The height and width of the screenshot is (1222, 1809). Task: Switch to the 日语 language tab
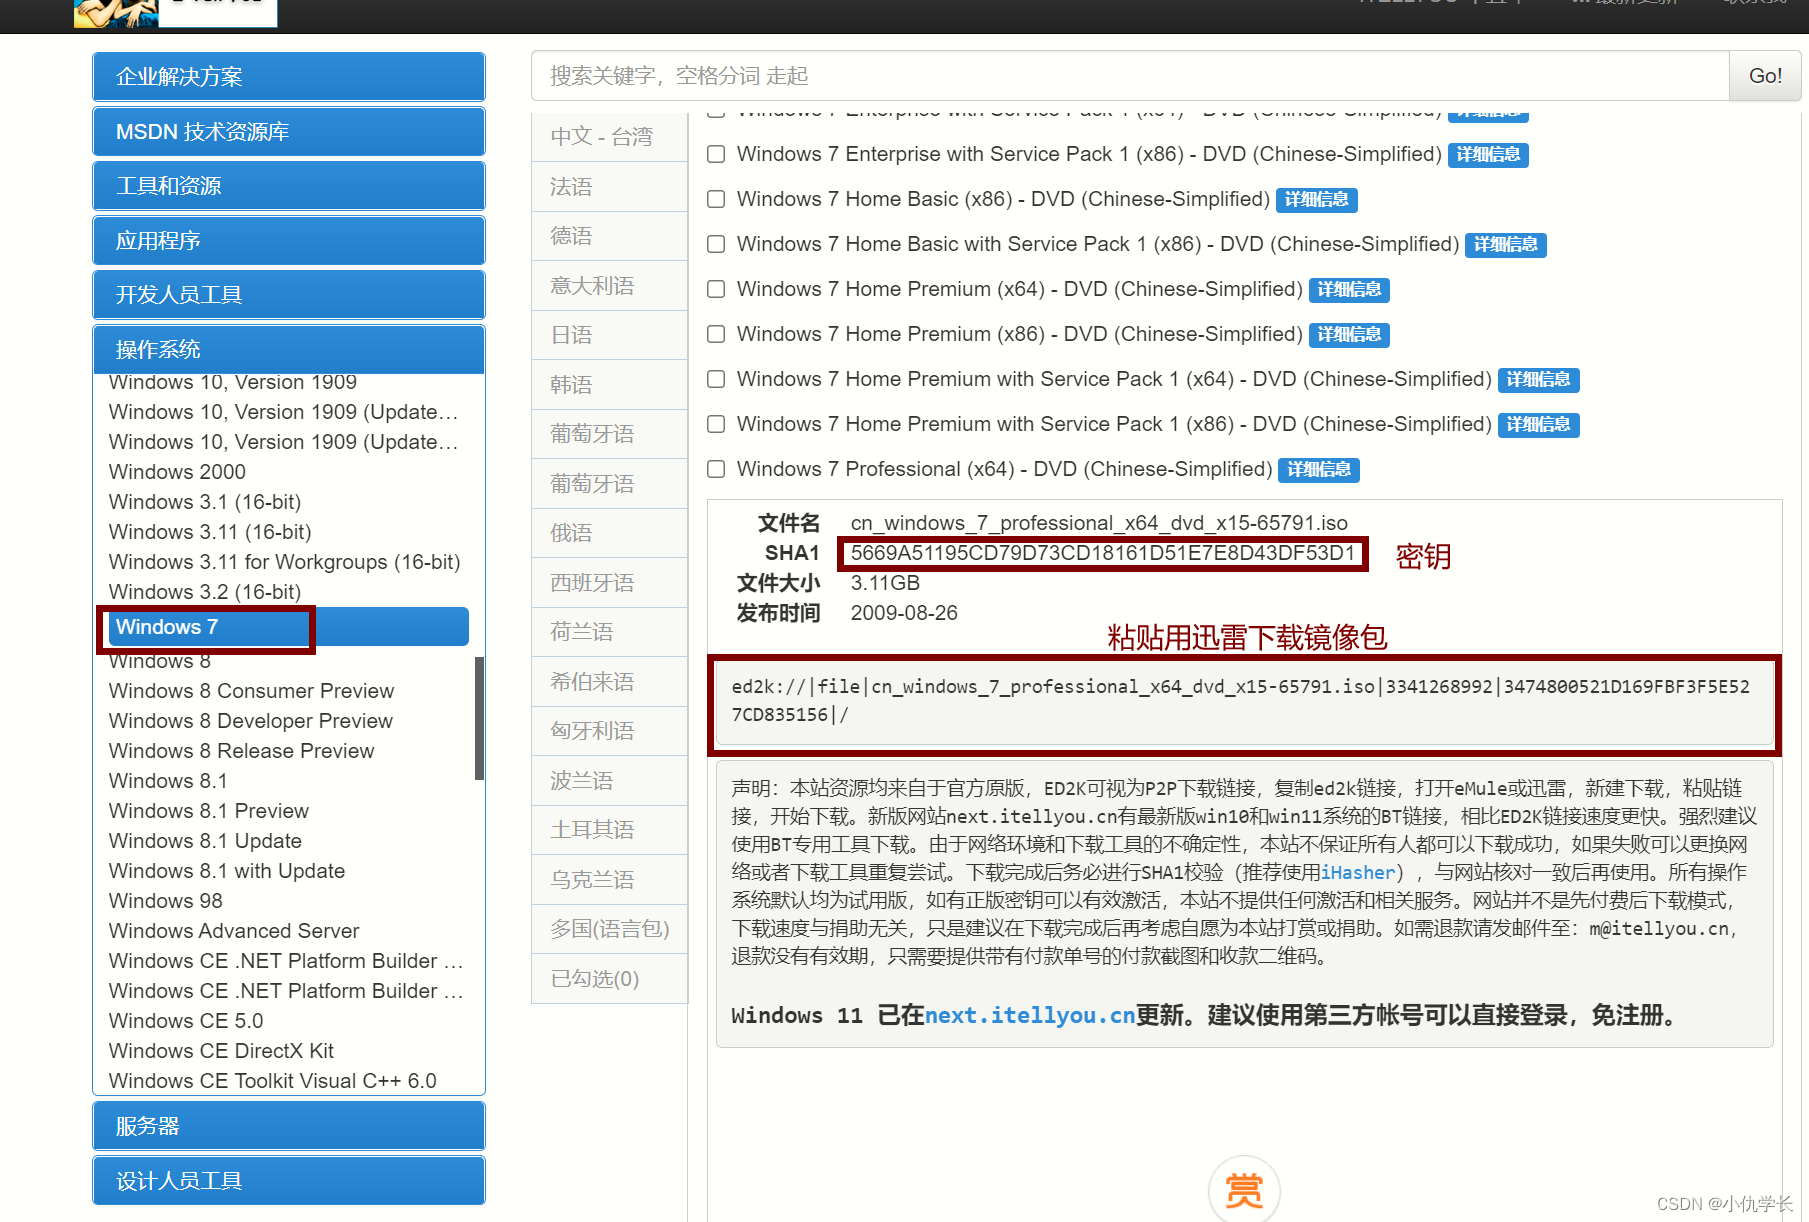pos(609,335)
